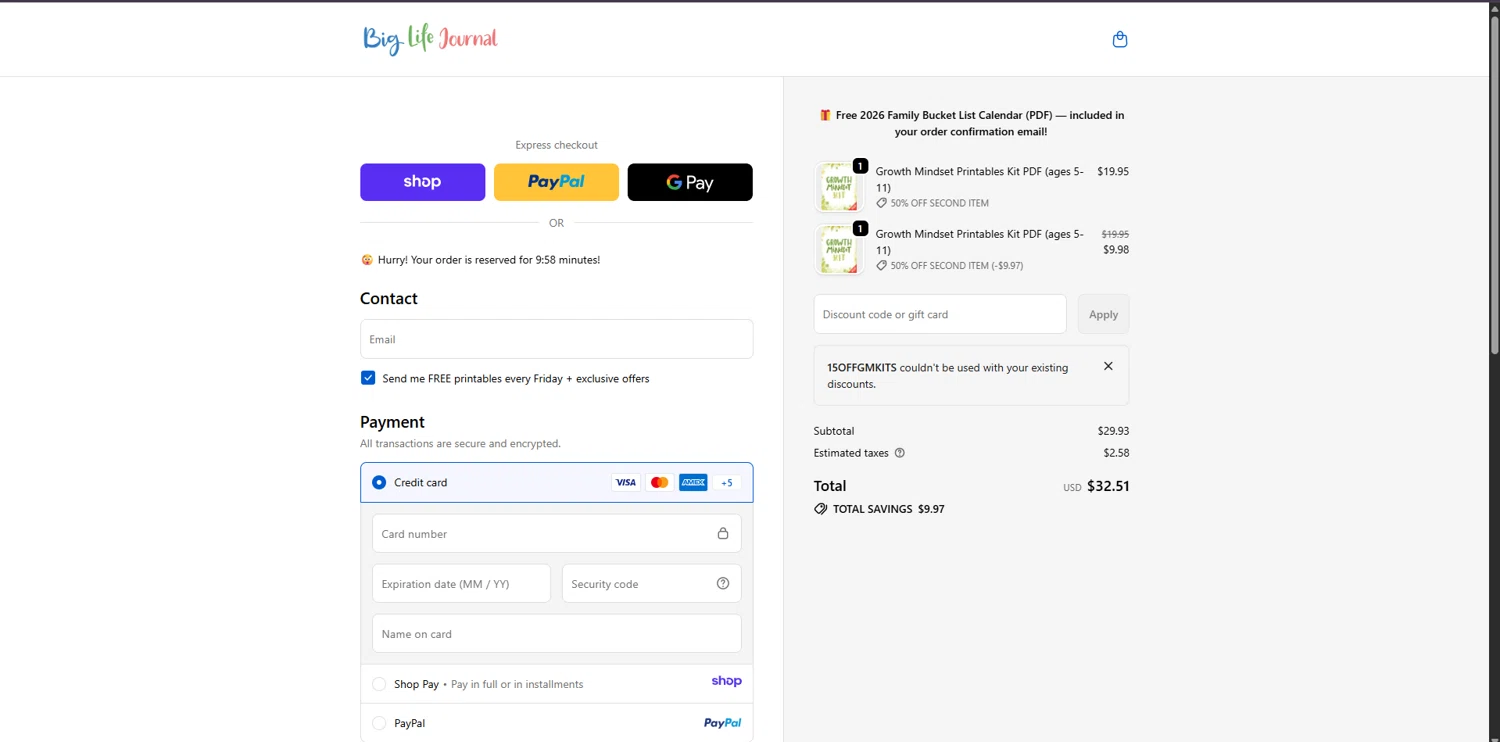The image size is (1500, 742).
Task: Focus the Name on card field
Action: point(556,634)
